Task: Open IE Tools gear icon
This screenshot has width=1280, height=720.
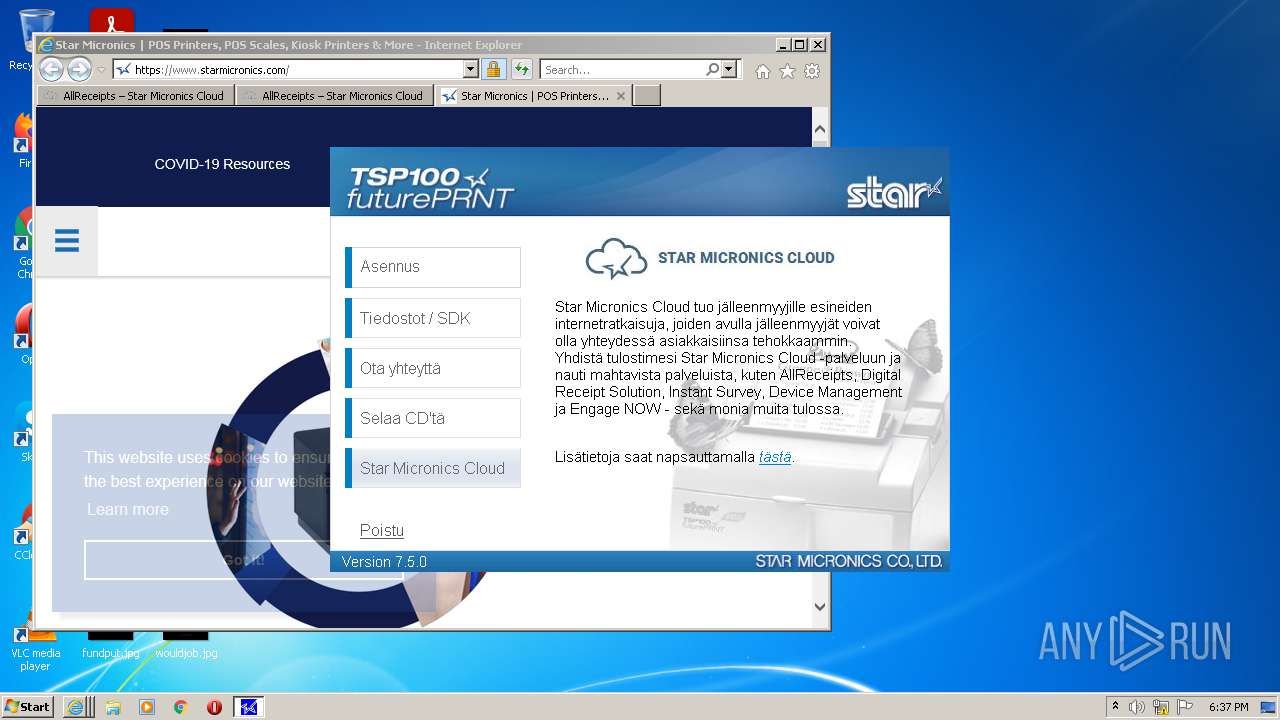Action: [812, 71]
